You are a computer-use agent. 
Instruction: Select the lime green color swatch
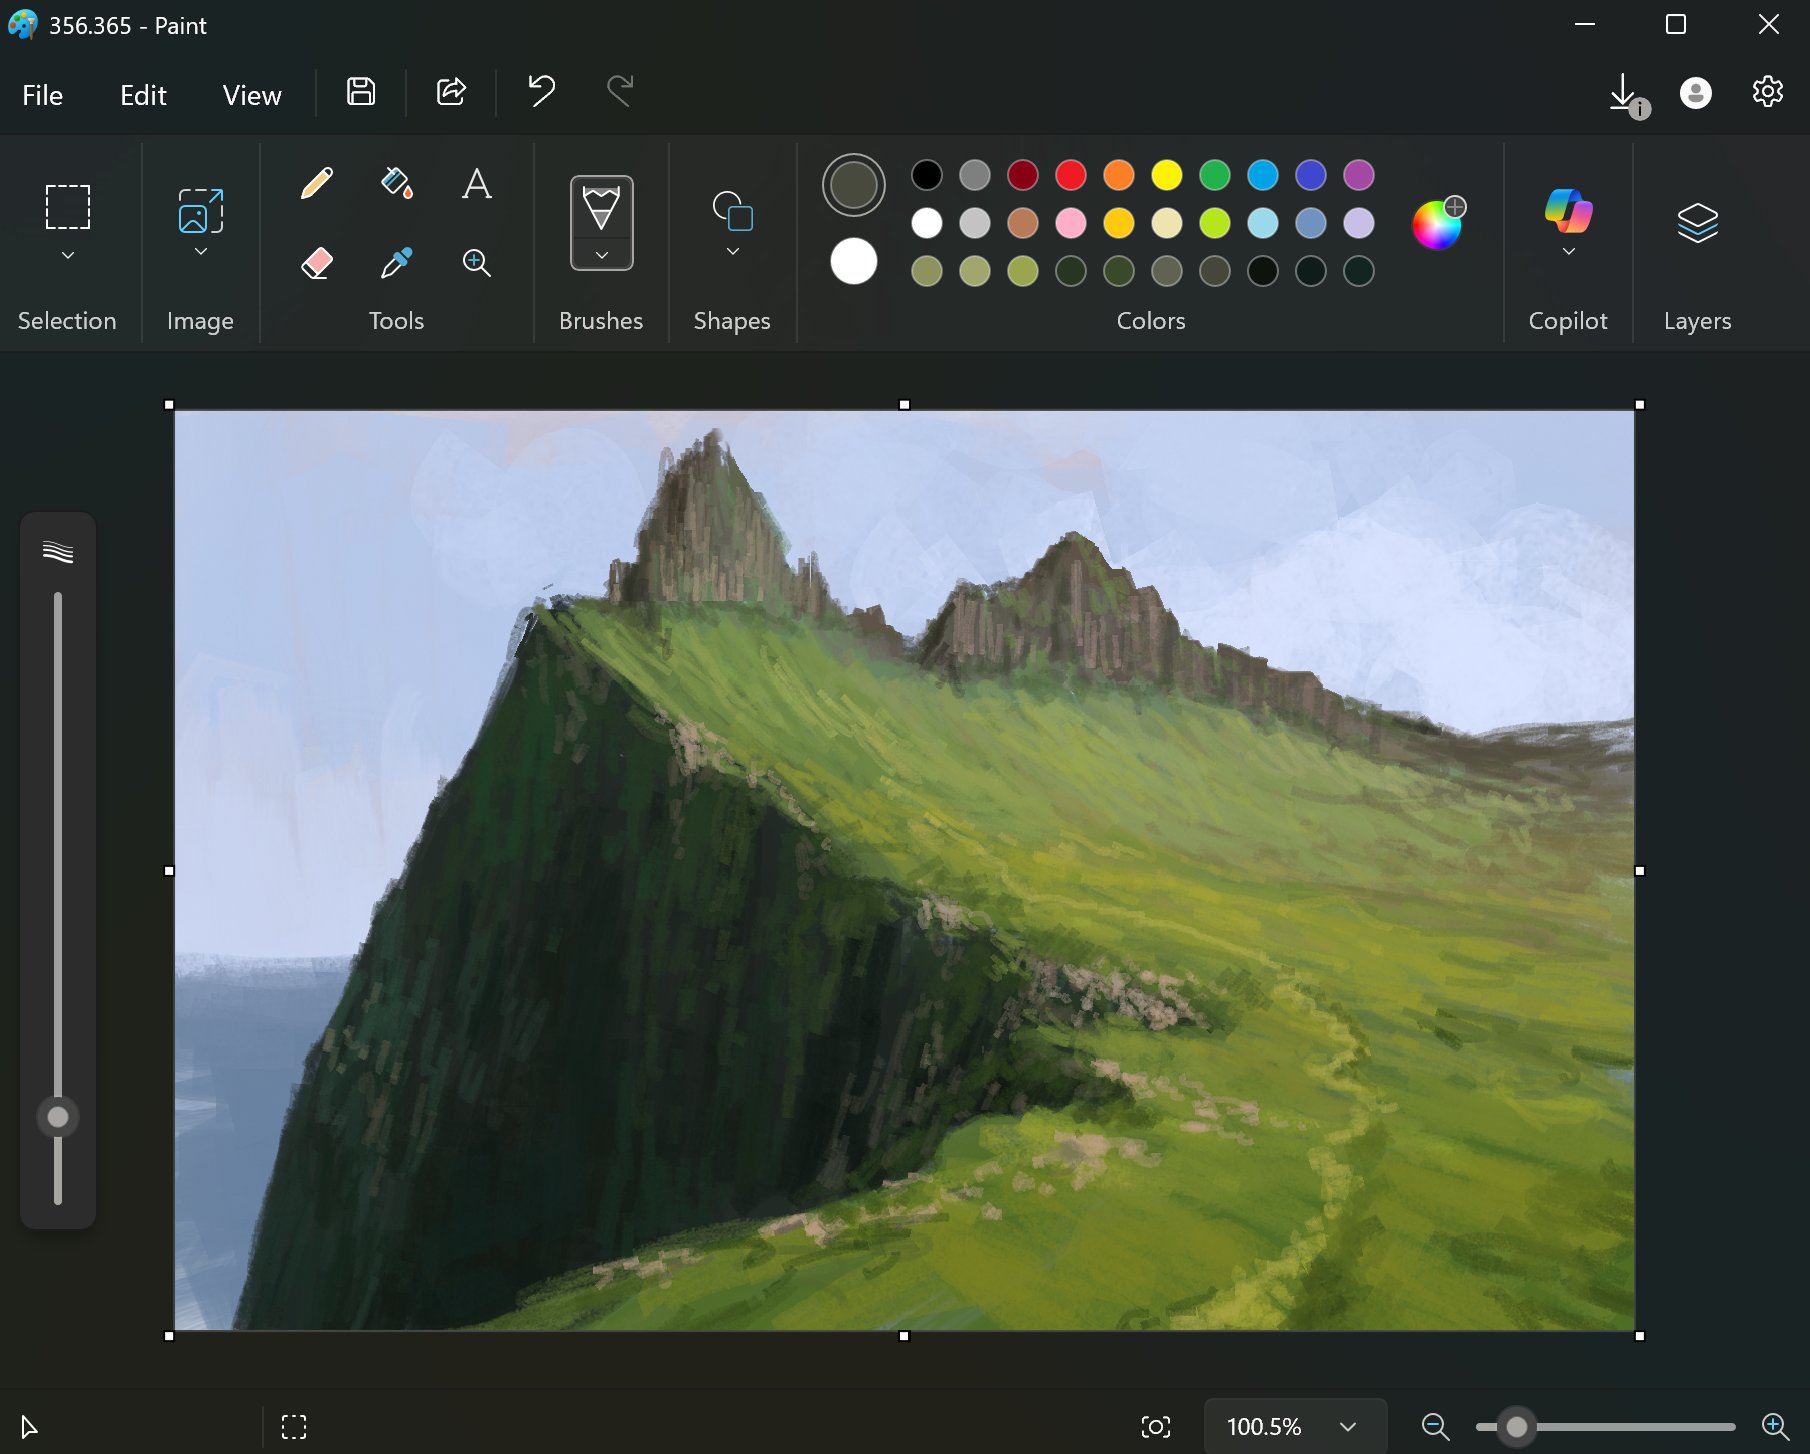pos(1215,223)
